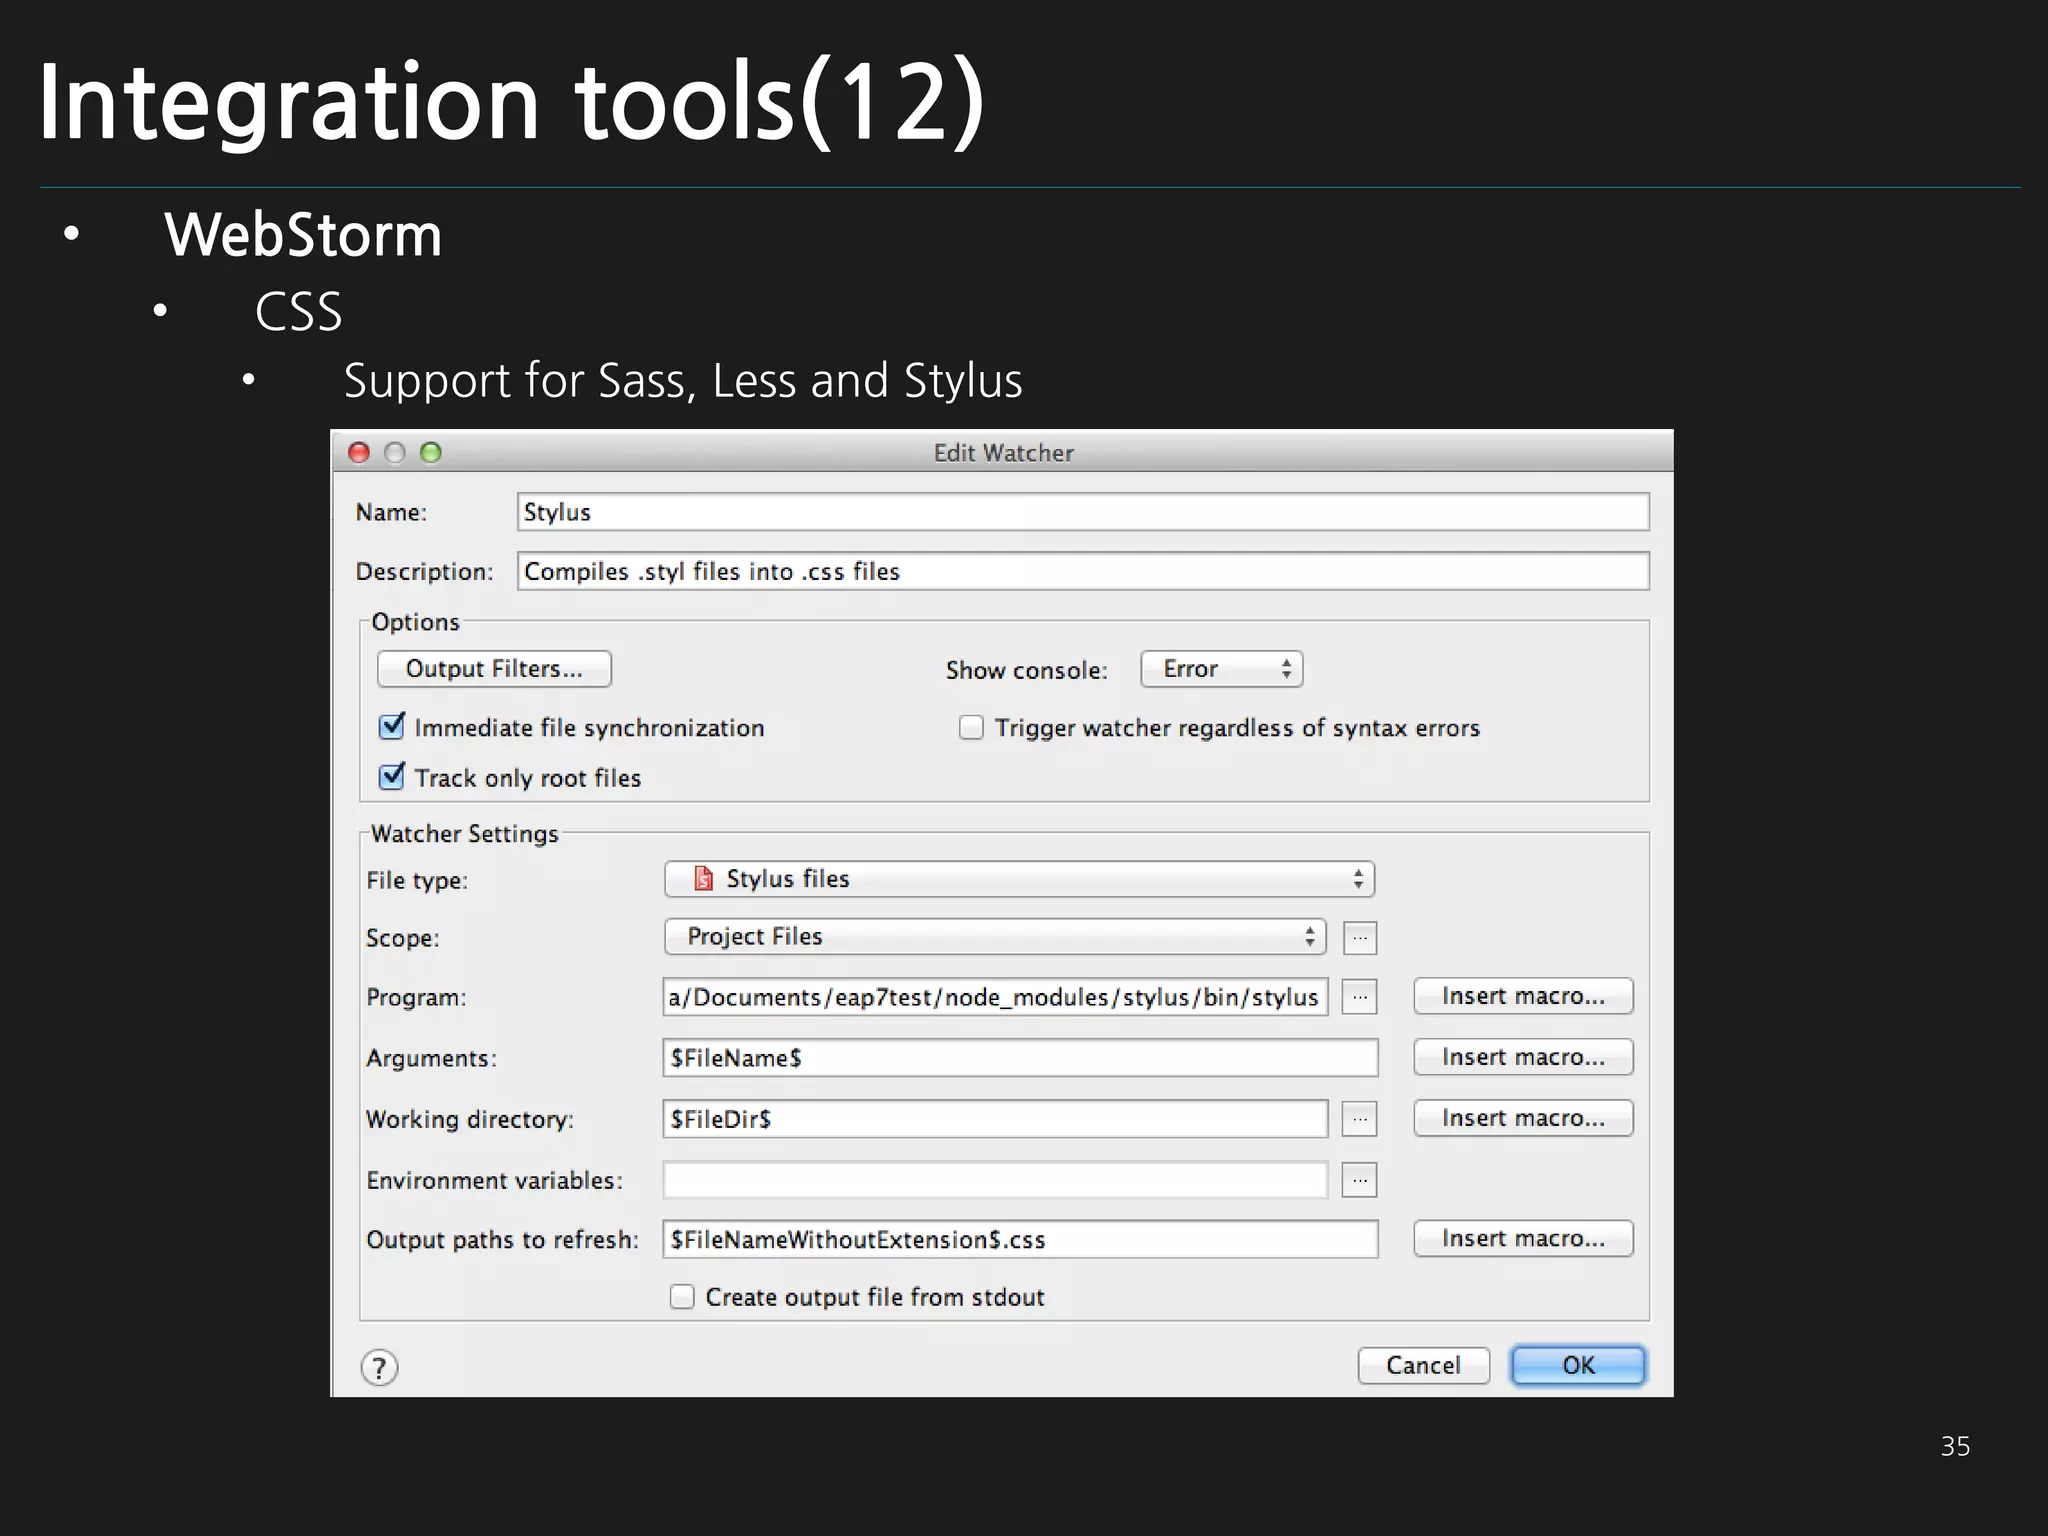Open help via the question mark icon
Image resolution: width=2048 pixels, height=1536 pixels.
(x=379, y=1367)
